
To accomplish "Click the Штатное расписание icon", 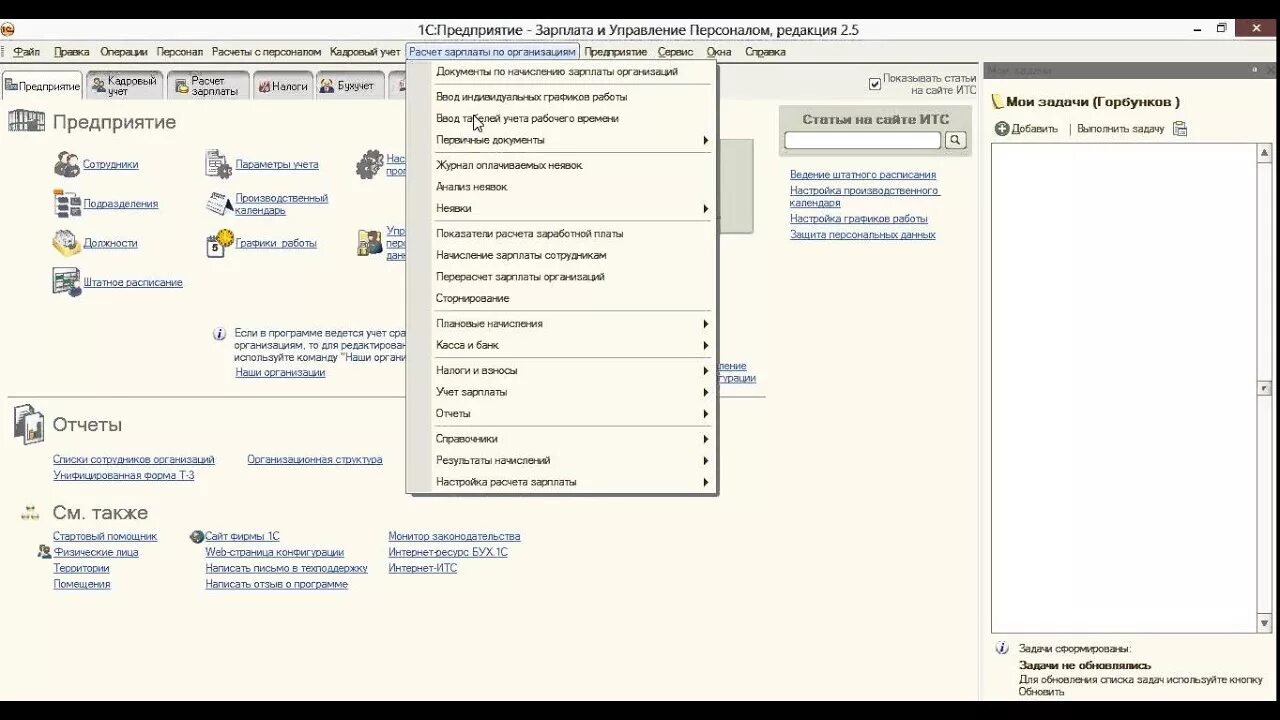I will click(x=66, y=282).
